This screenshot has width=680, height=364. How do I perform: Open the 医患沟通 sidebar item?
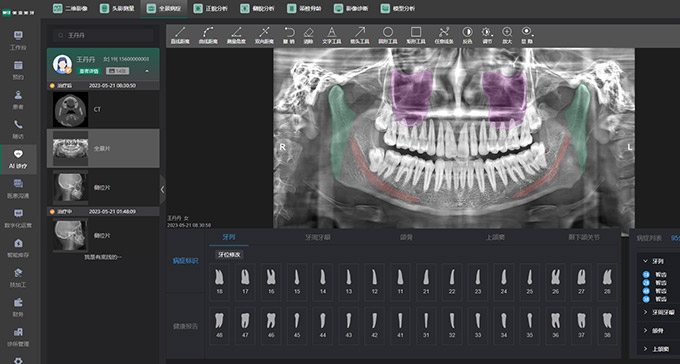pyautogui.click(x=18, y=189)
